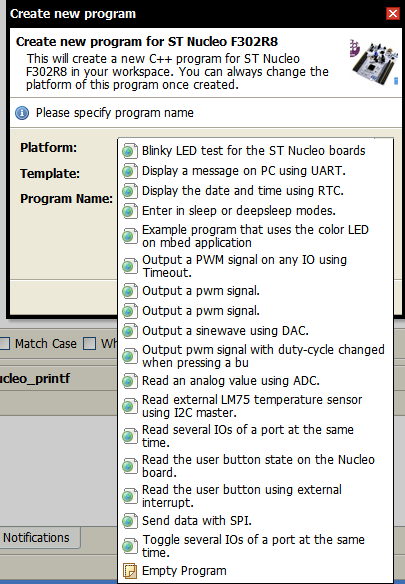405x584 pixels.
Task: Click the icon beside sinewave using DAC entry
Action: 130,331
